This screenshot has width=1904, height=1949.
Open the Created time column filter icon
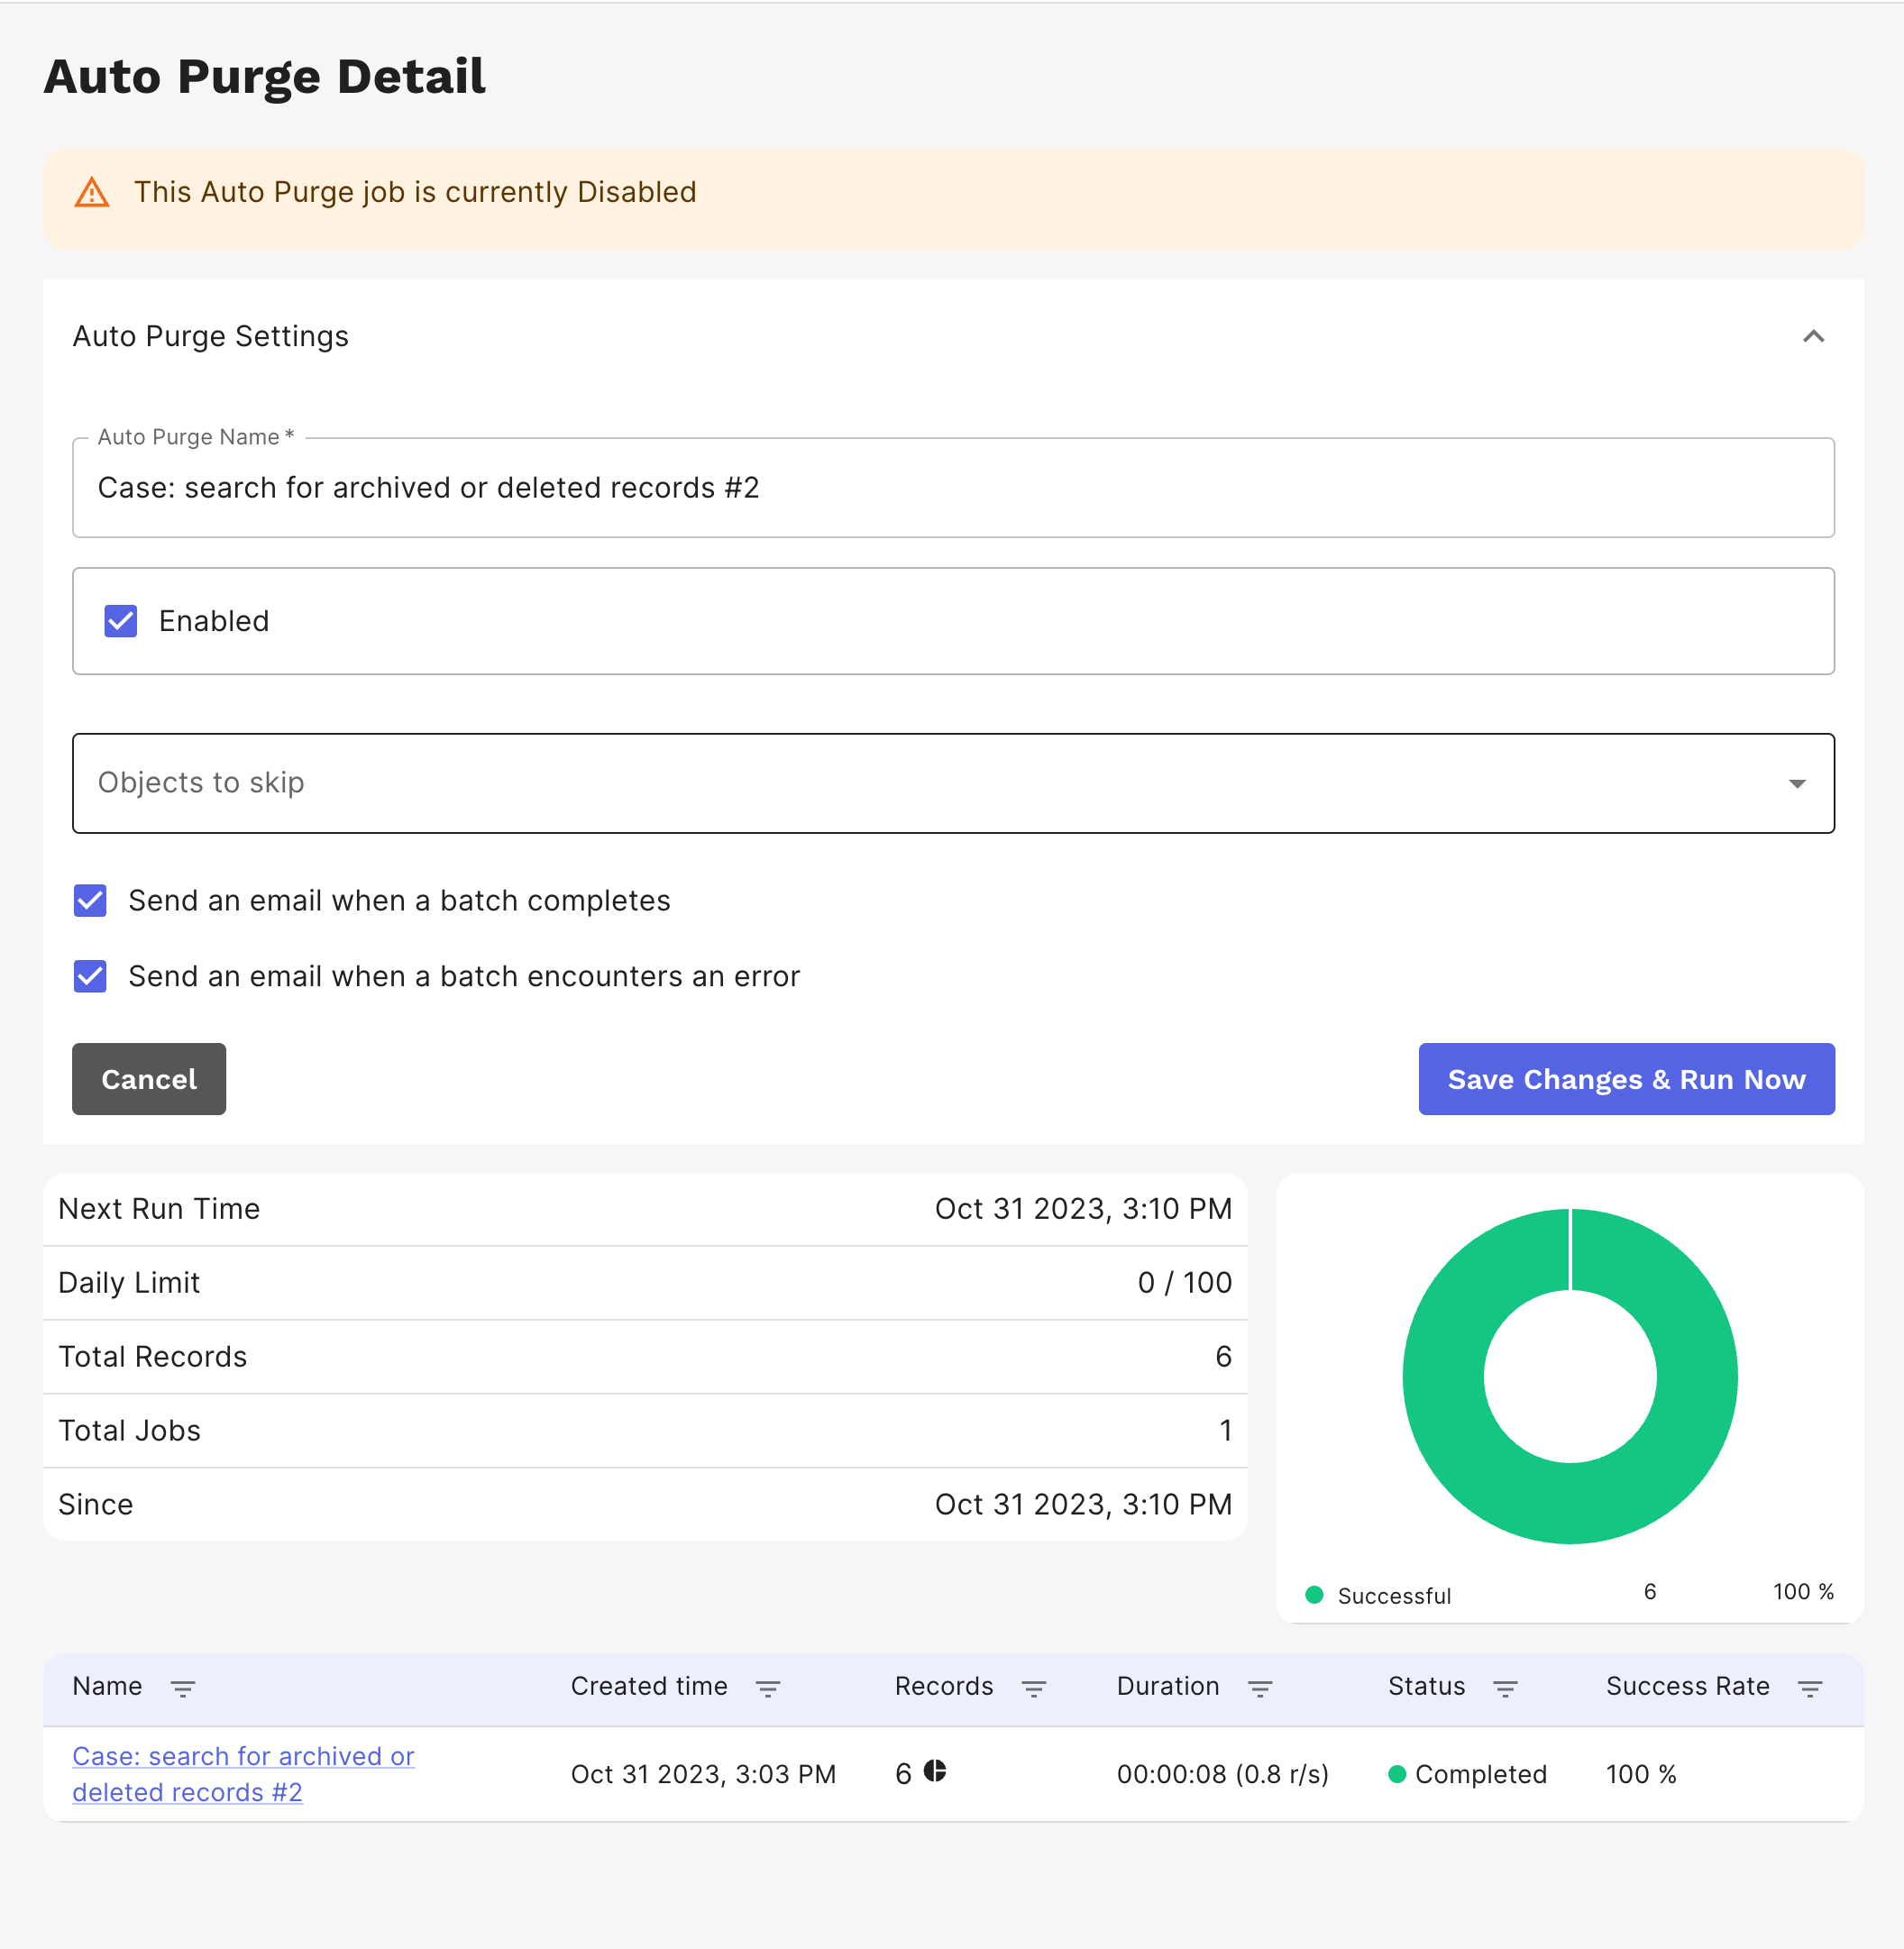click(767, 1688)
